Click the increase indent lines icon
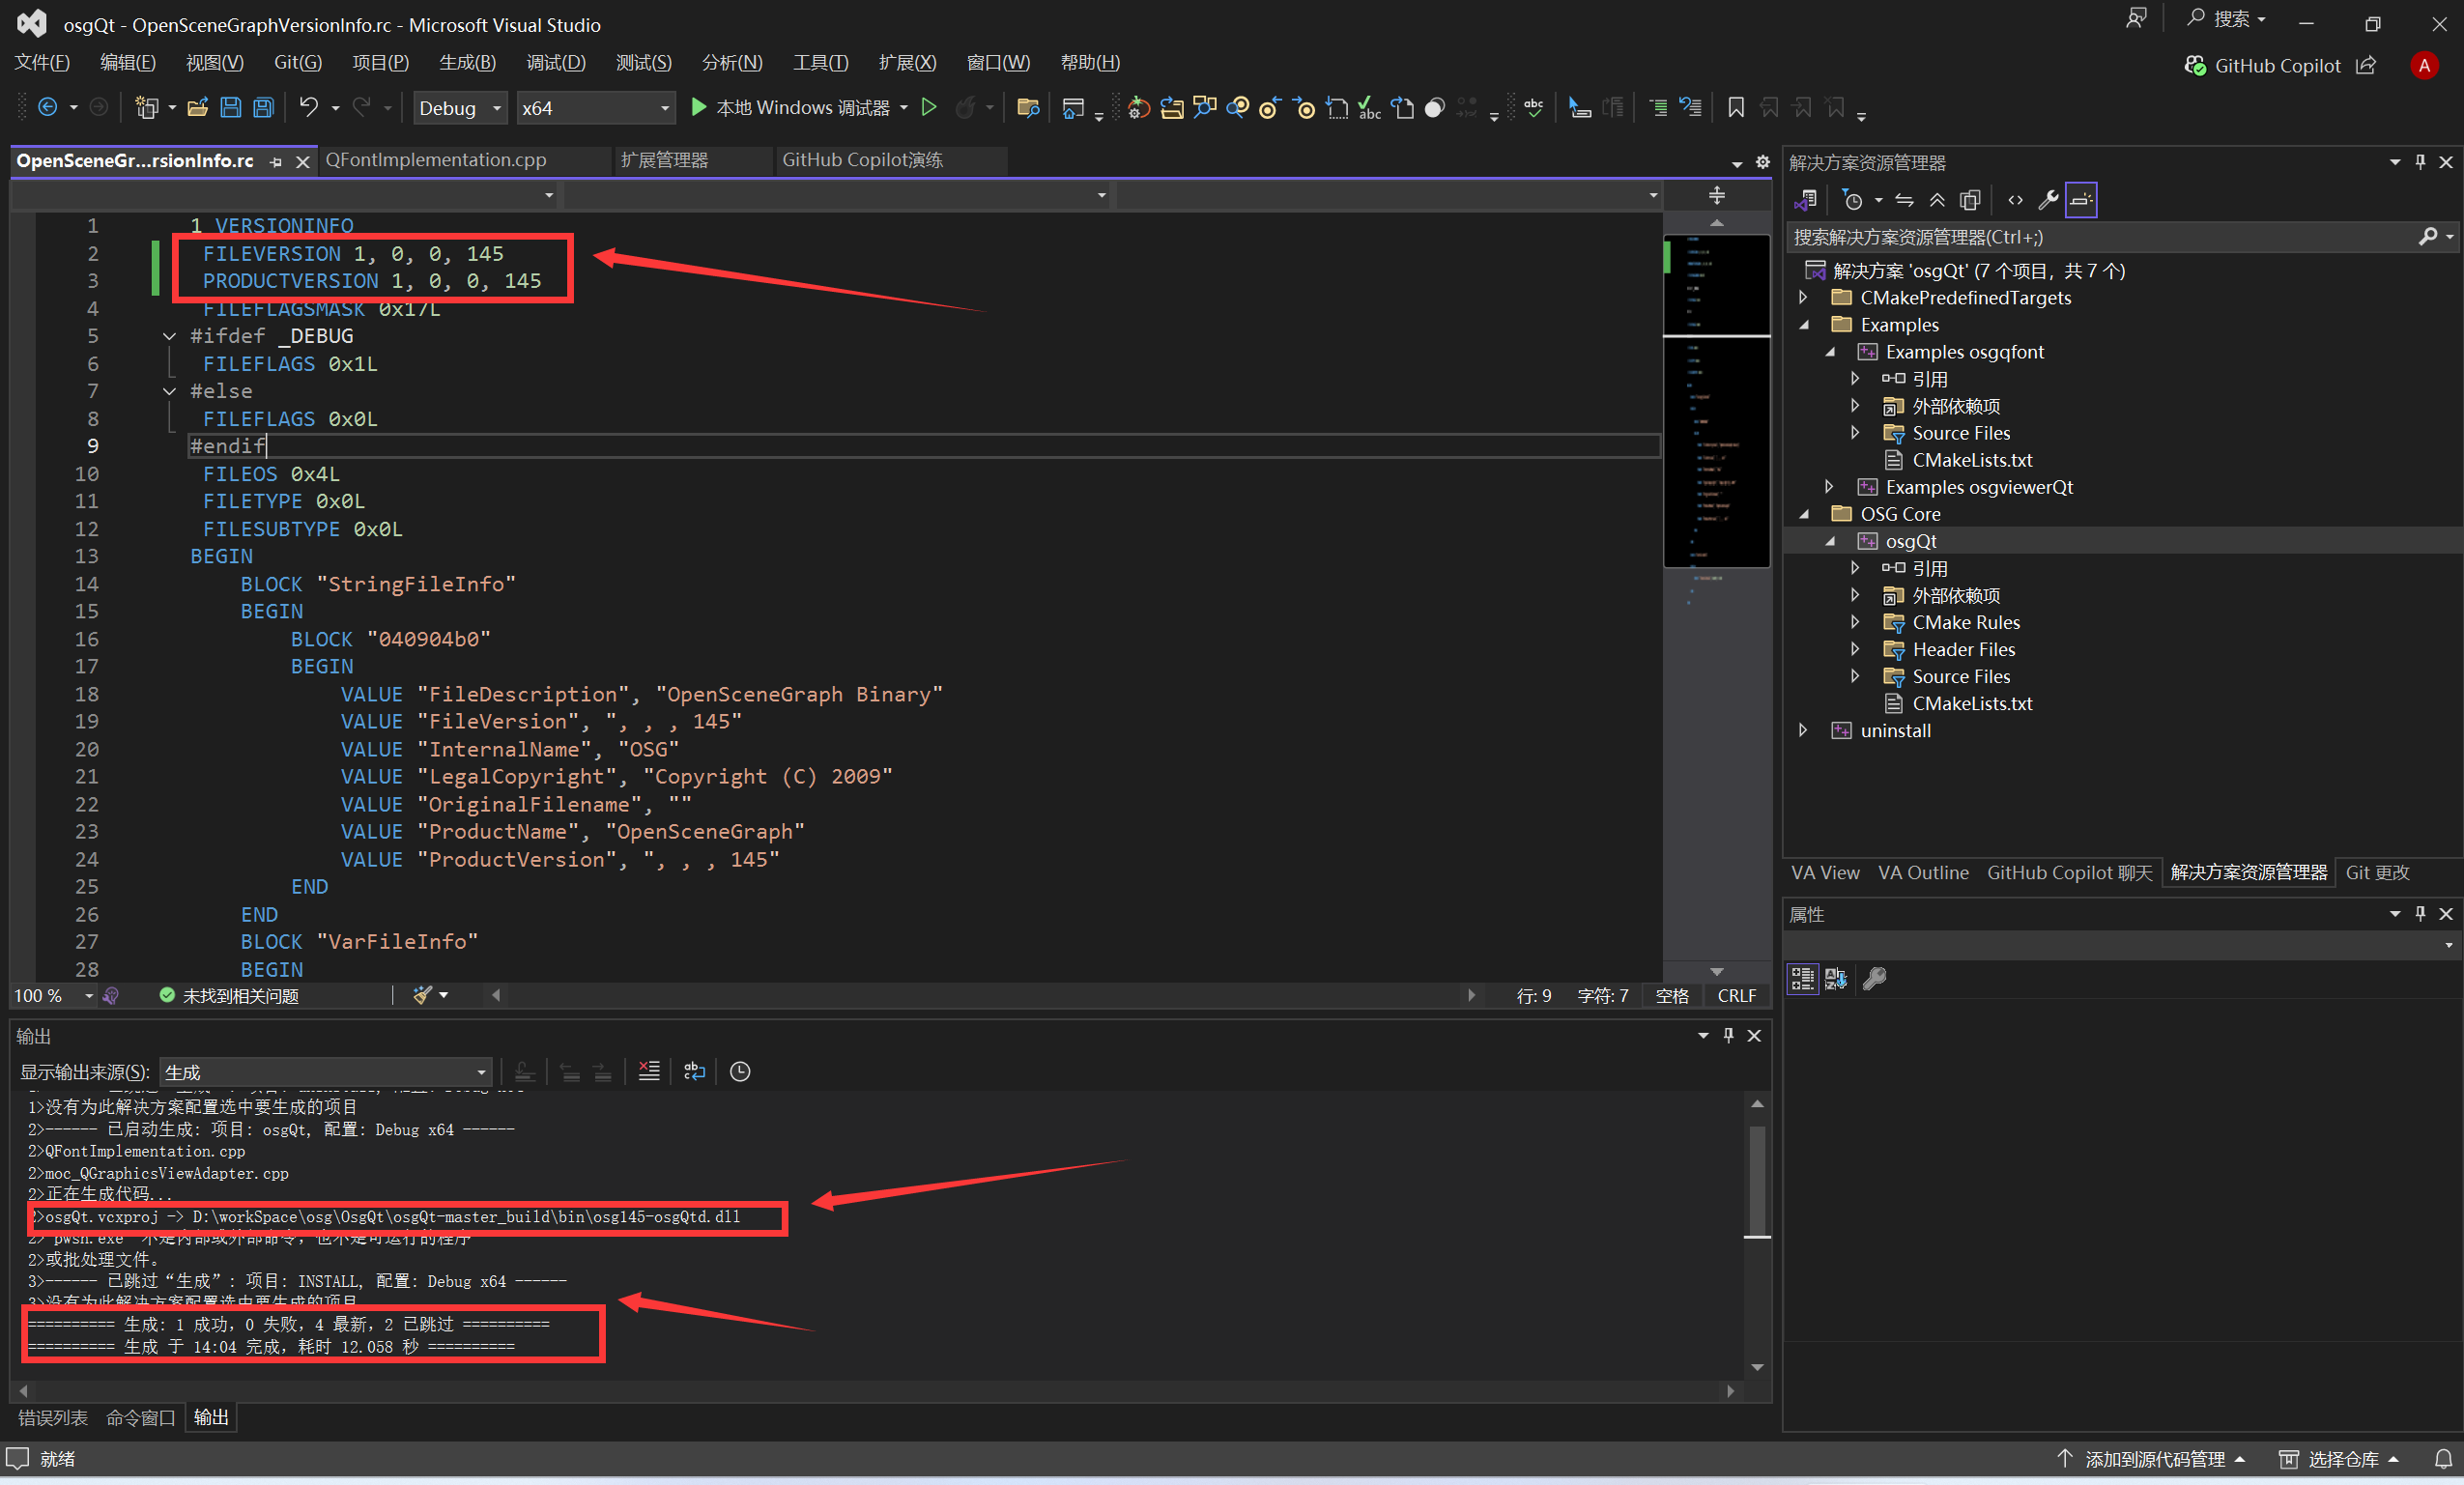Viewport: 2464px width, 1485px height. click(x=1658, y=107)
